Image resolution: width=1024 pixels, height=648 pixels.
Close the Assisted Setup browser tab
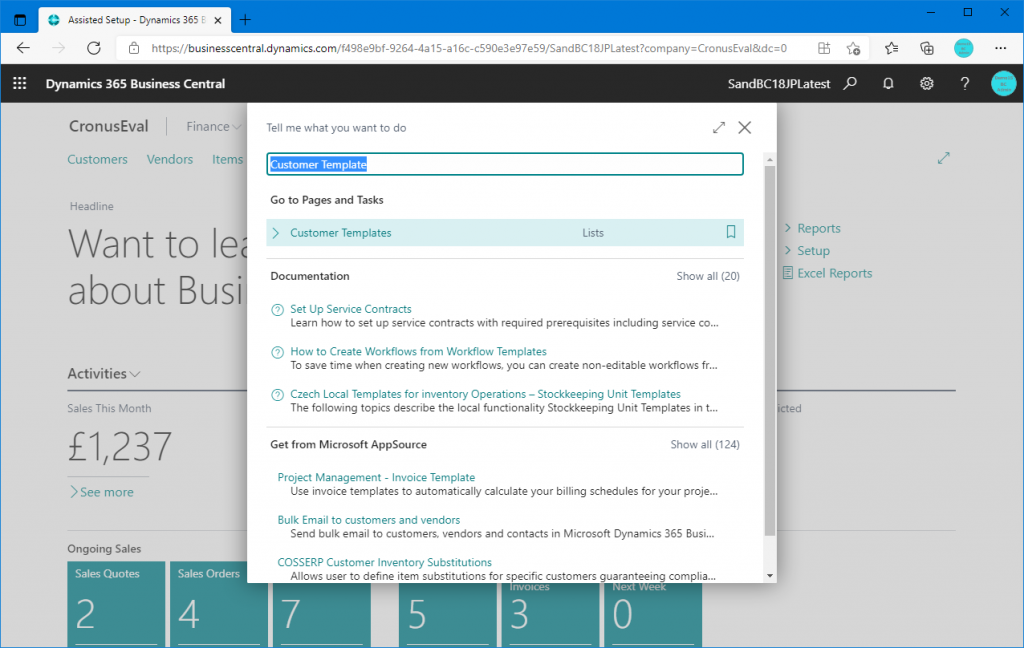tap(217, 20)
